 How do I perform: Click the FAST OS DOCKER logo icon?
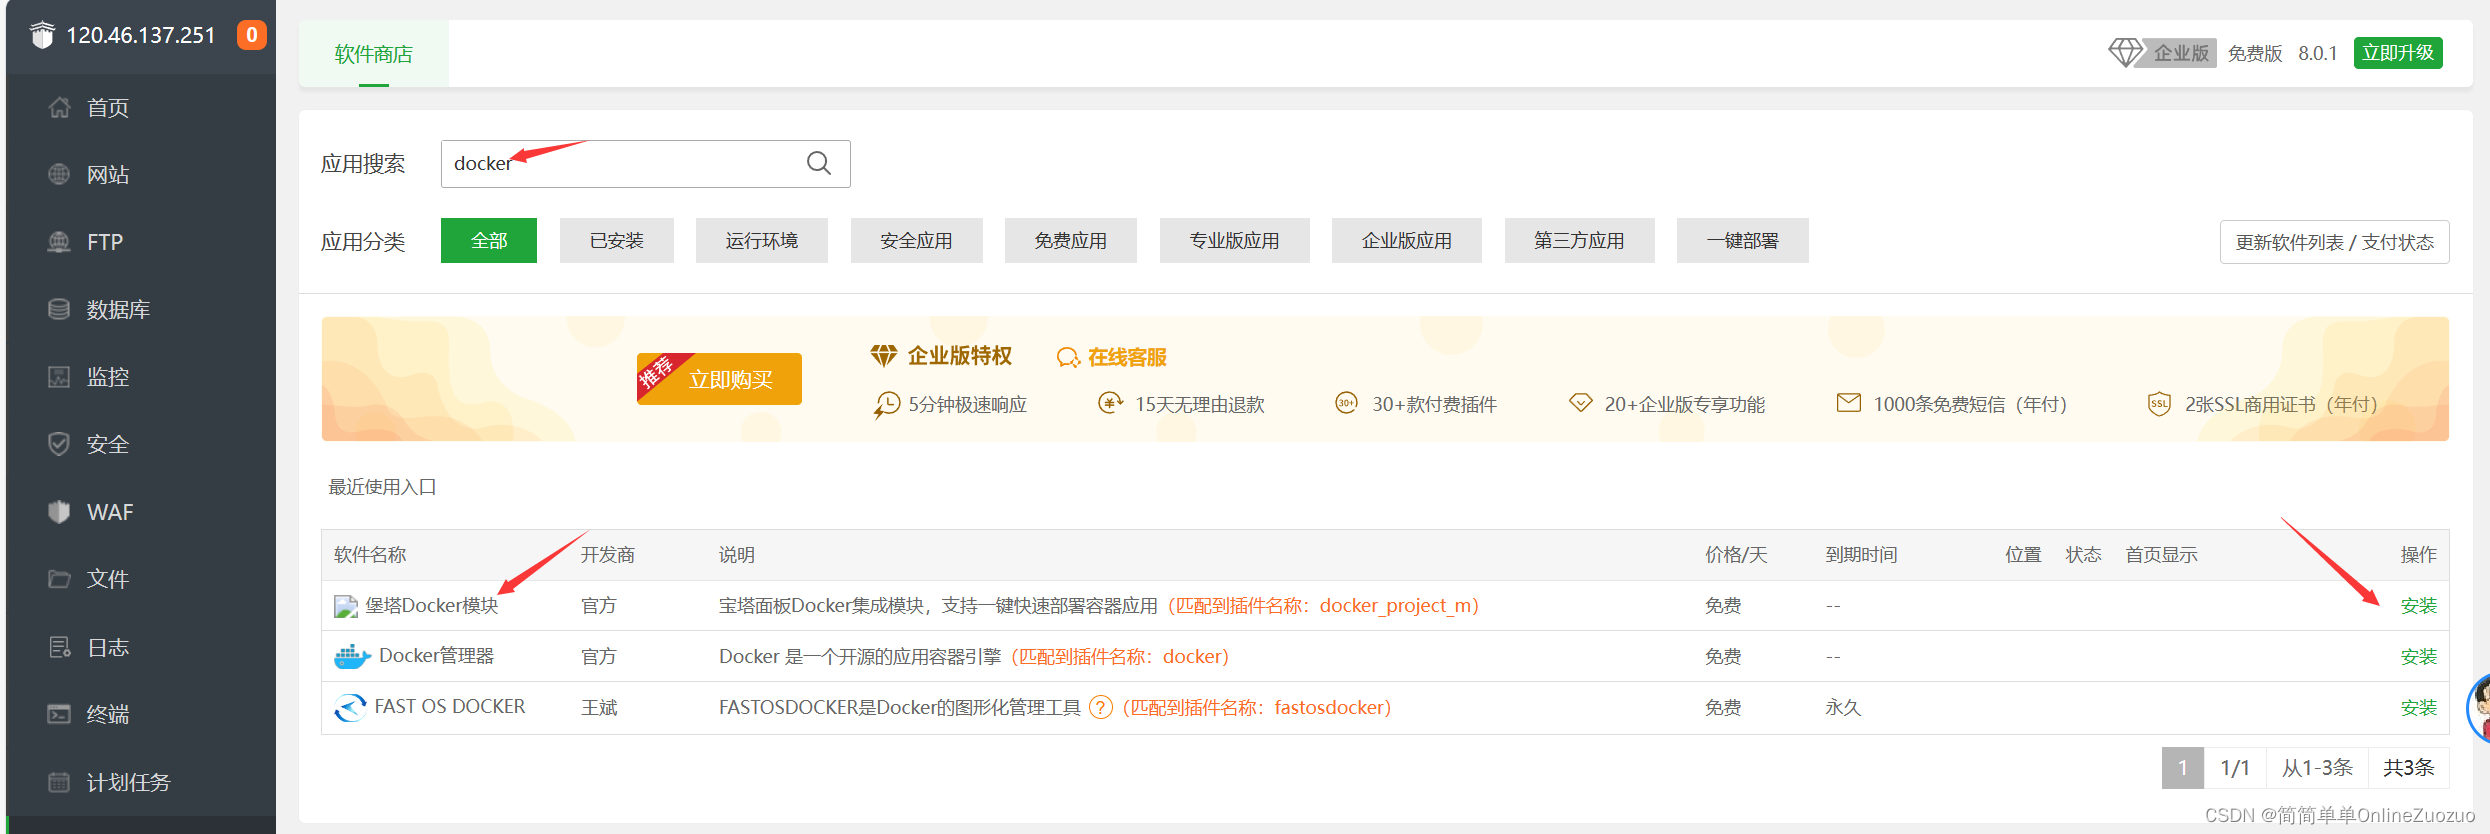(x=350, y=707)
